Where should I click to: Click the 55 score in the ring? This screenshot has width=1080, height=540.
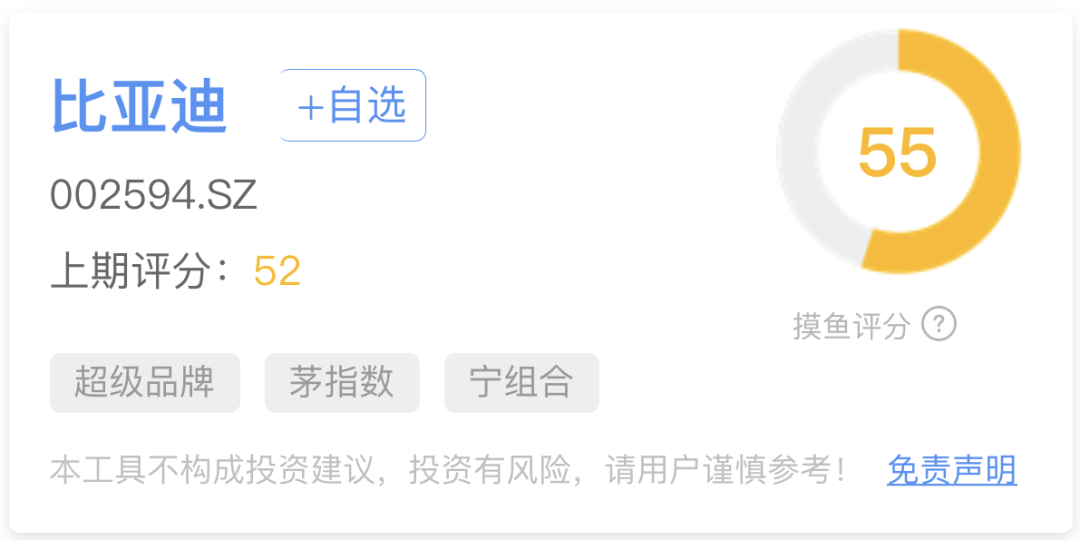coord(897,152)
